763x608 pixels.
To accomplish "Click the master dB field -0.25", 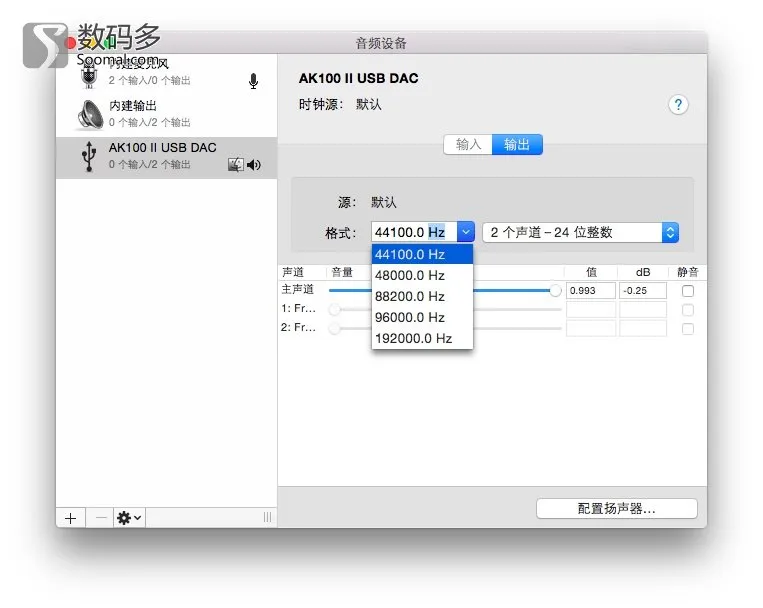I will [x=643, y=291].
